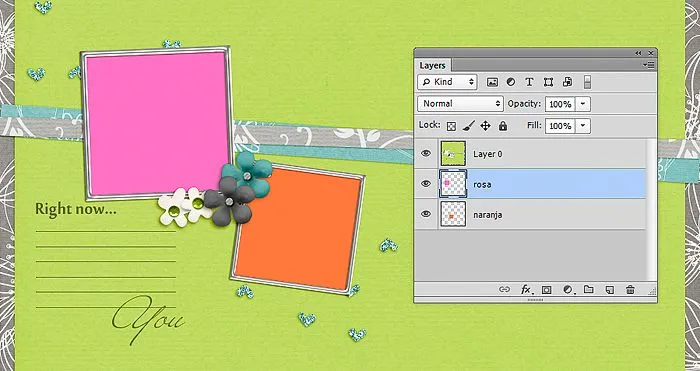Open the Fill slider dropdown arrow

point(583,126)
